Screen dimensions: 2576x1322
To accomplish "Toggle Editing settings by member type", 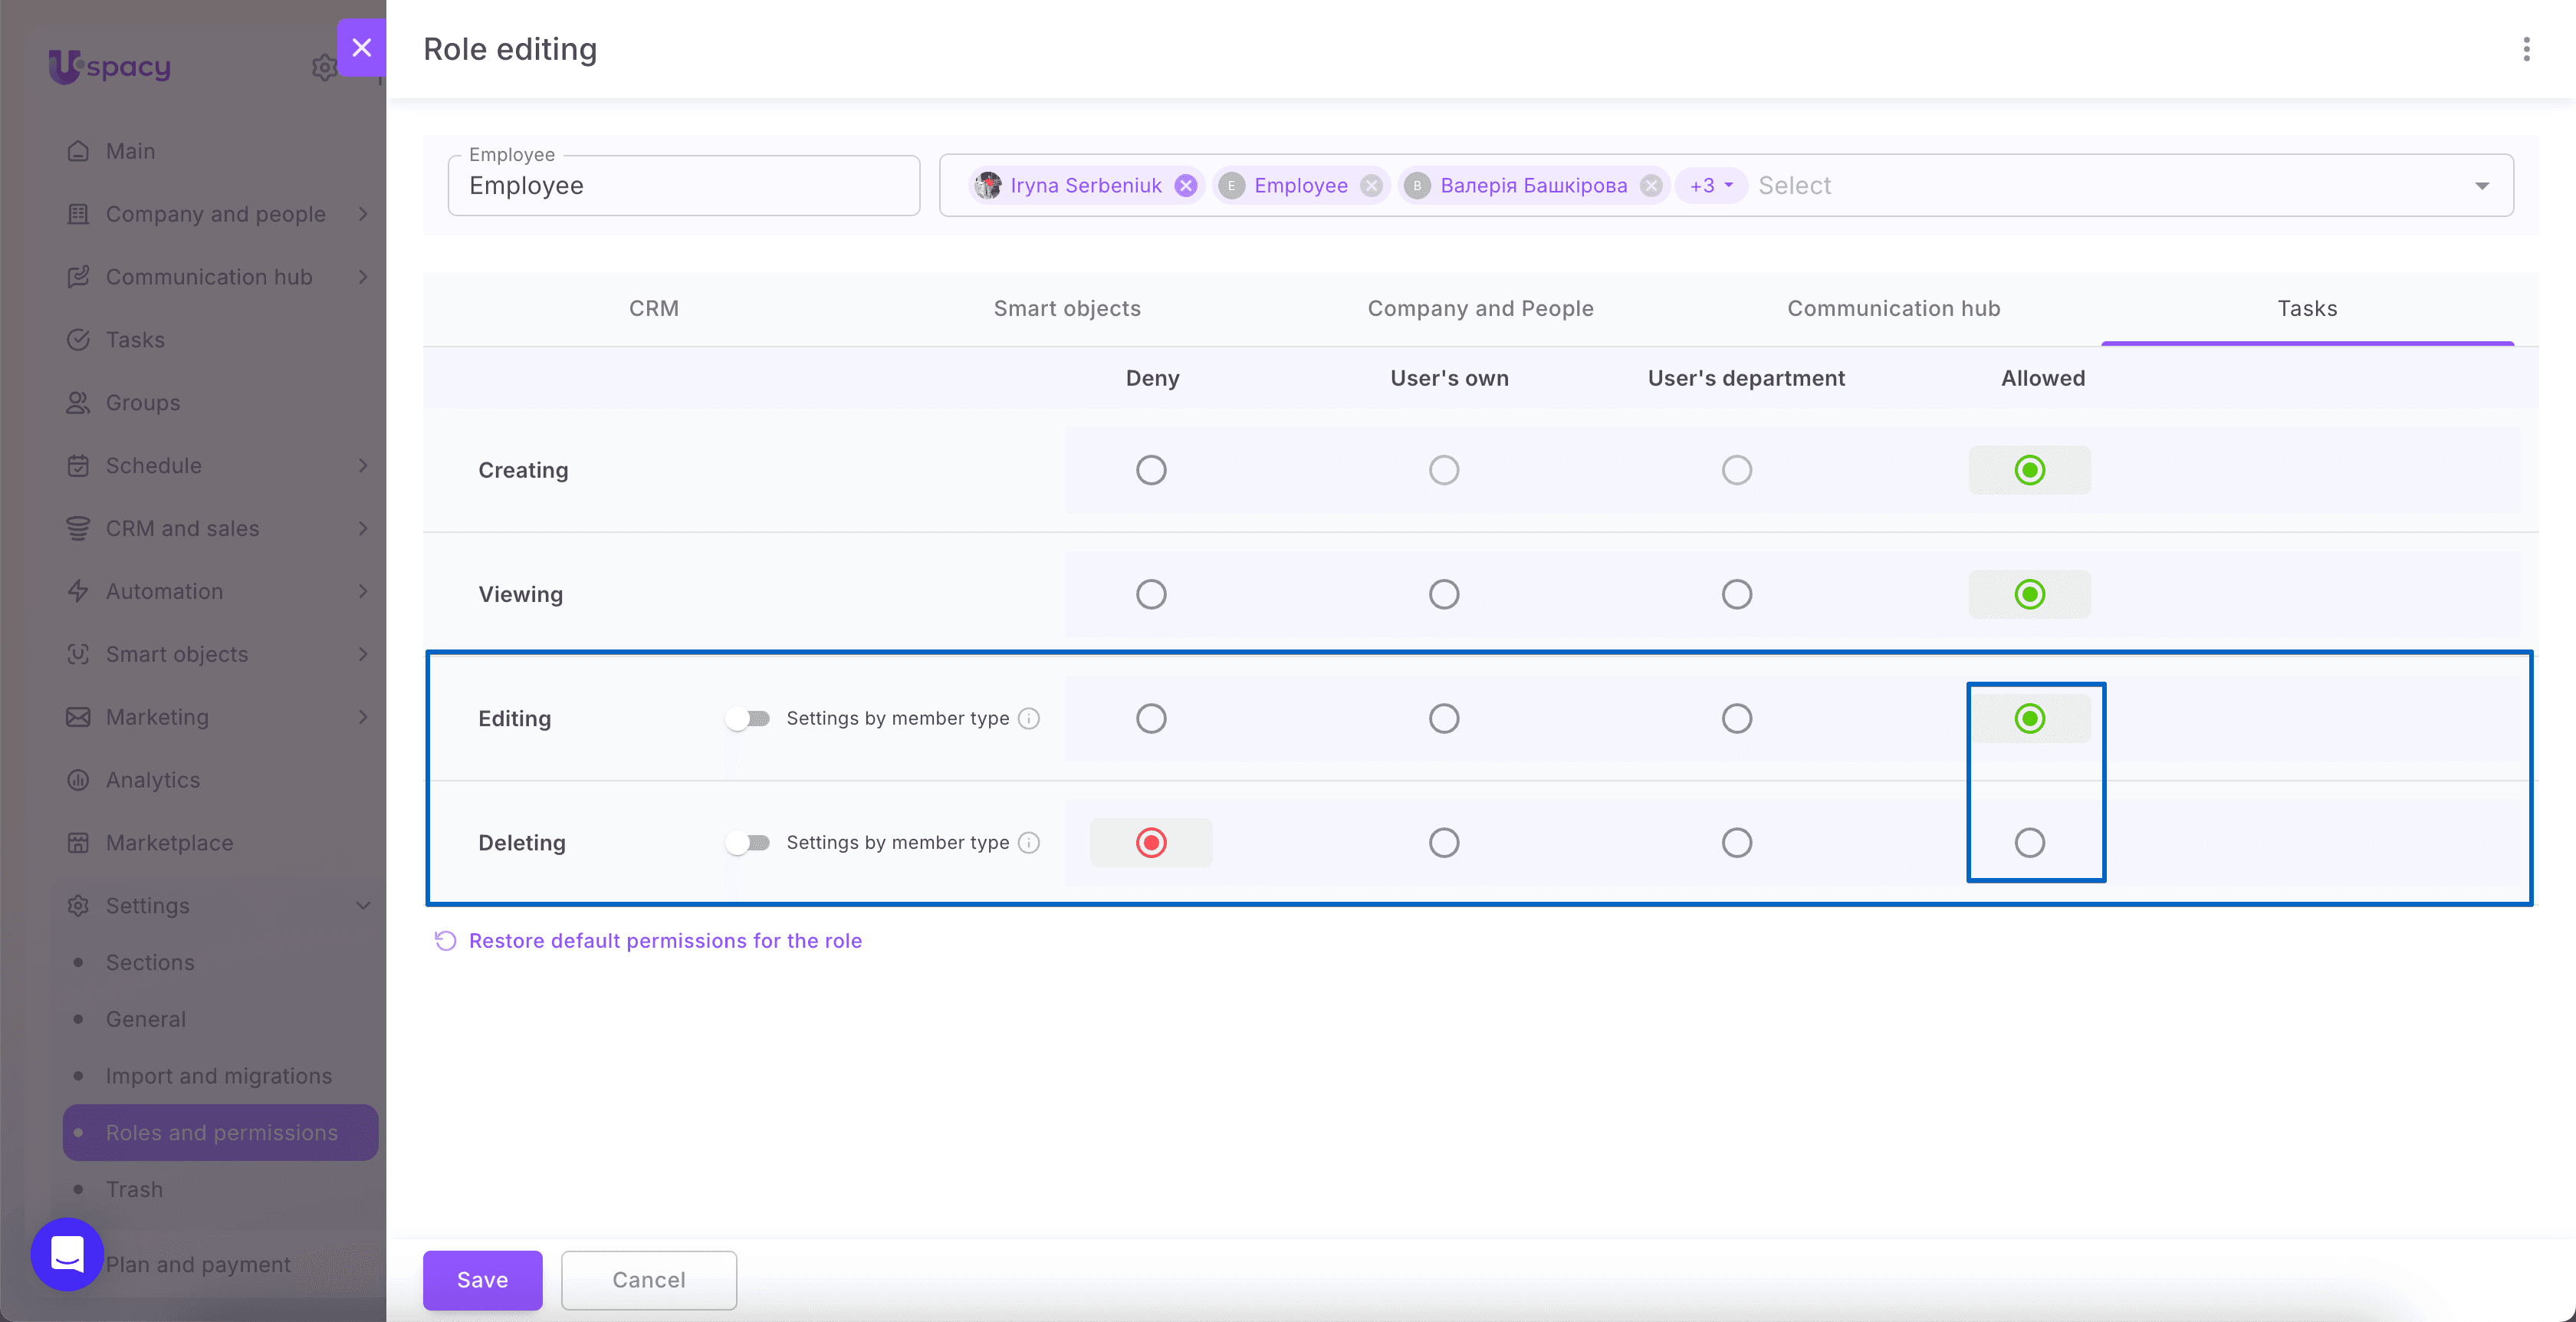I will (x=748, y=718).
